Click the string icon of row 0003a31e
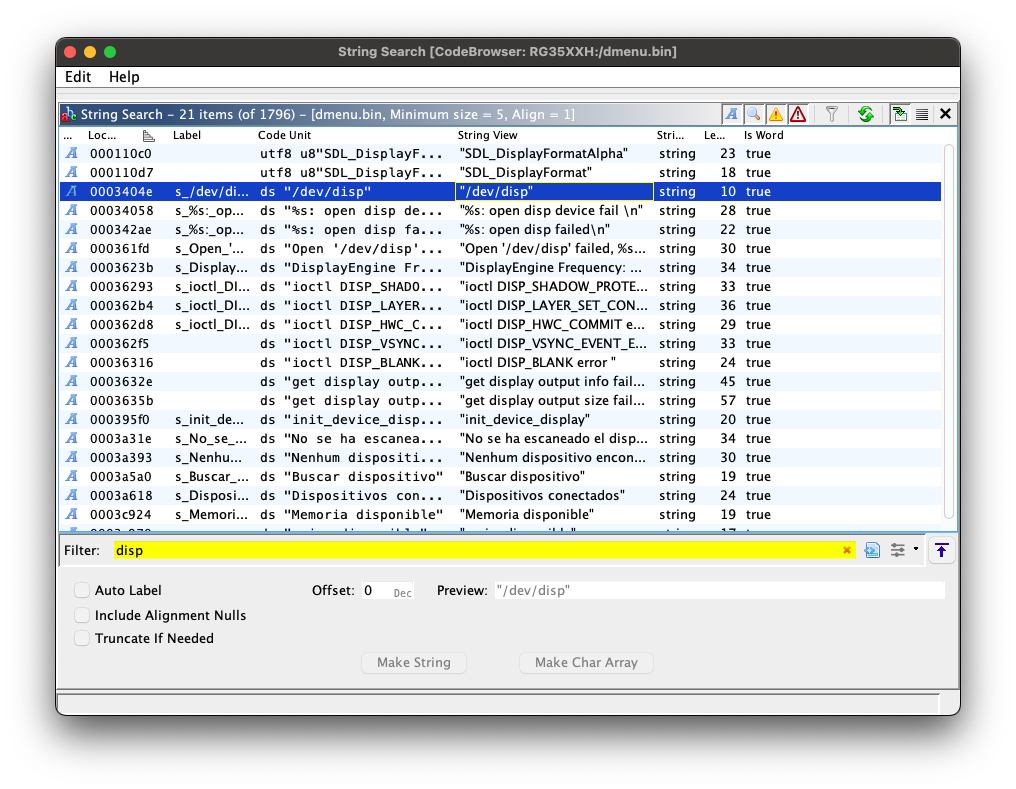Image resolution: width=1016 pixels, height=789 pixels. pyautogui.click(x=71, y=439)
